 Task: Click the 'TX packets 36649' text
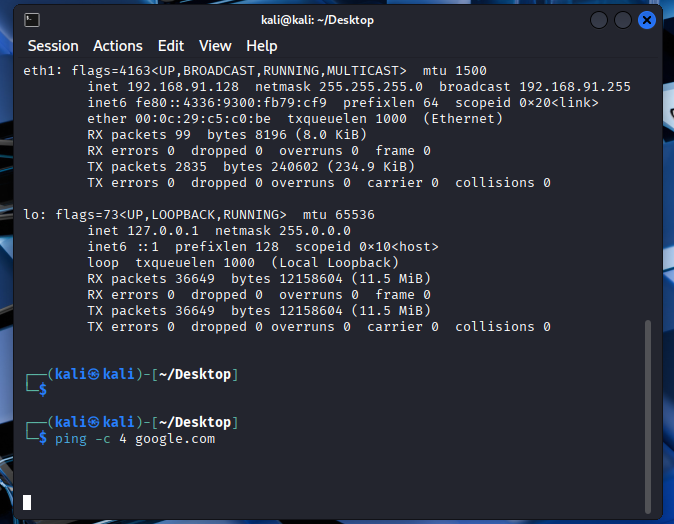click(151, 310)
